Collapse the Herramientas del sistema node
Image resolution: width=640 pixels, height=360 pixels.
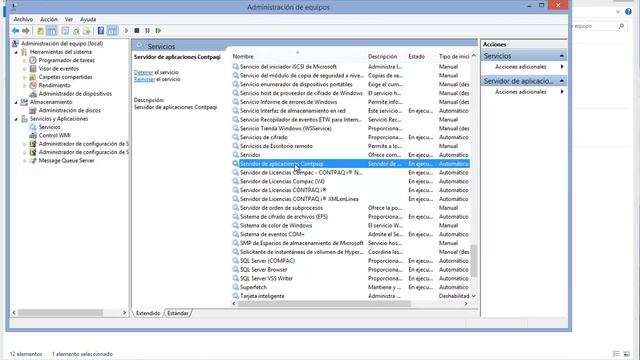pos(16,52)
